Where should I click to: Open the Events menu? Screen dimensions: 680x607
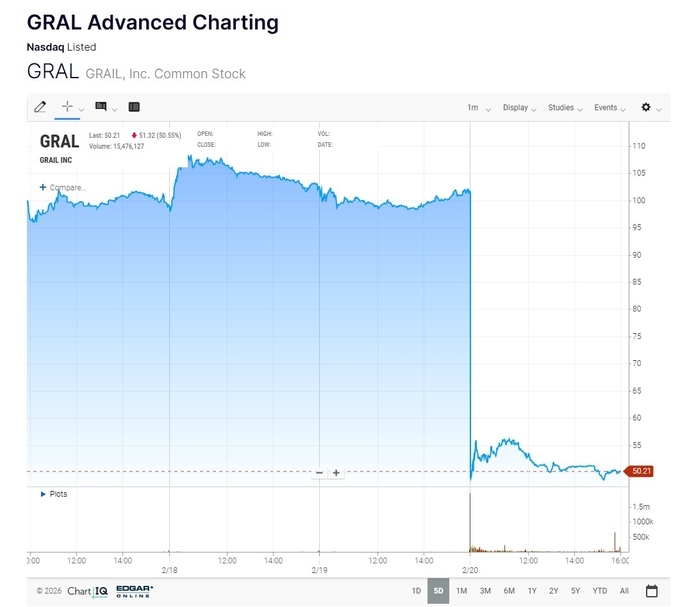[x=609, y=108]
